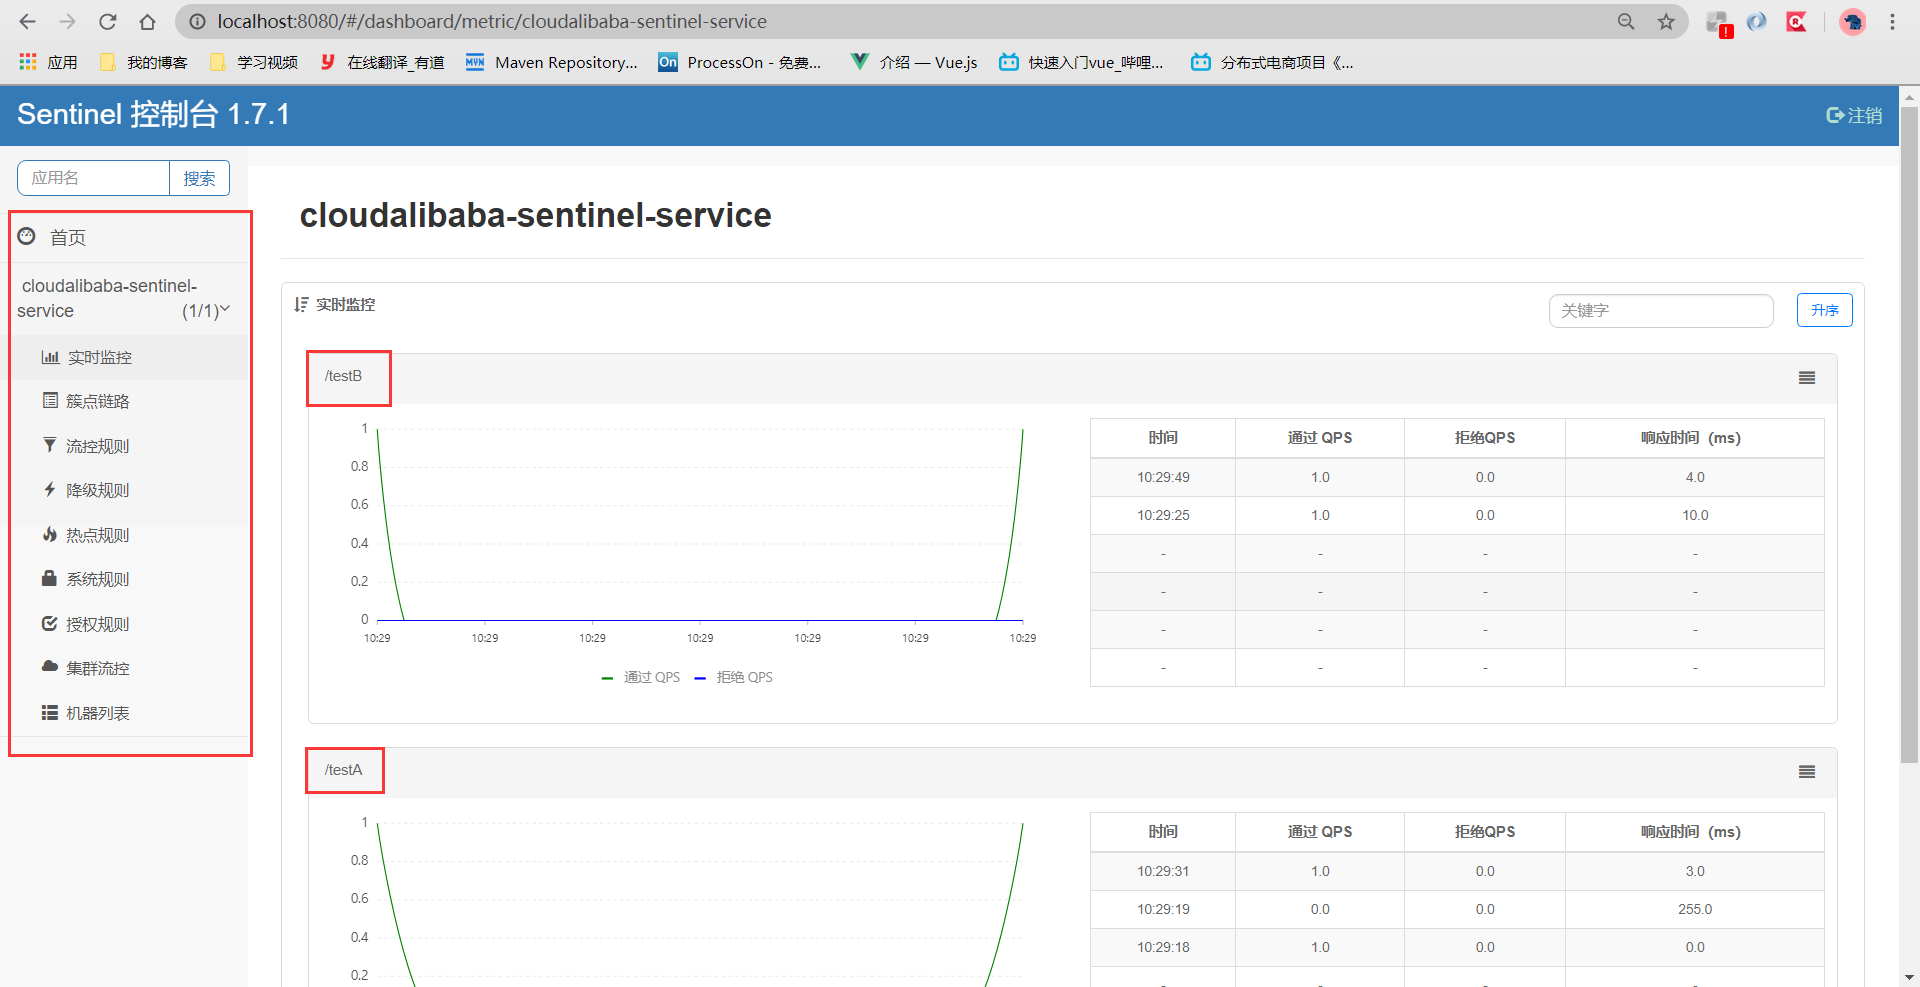Click the Sentinel 控制台 1.7.1 title
This screenshot has height=987, width=1920.
pos(154,114)
